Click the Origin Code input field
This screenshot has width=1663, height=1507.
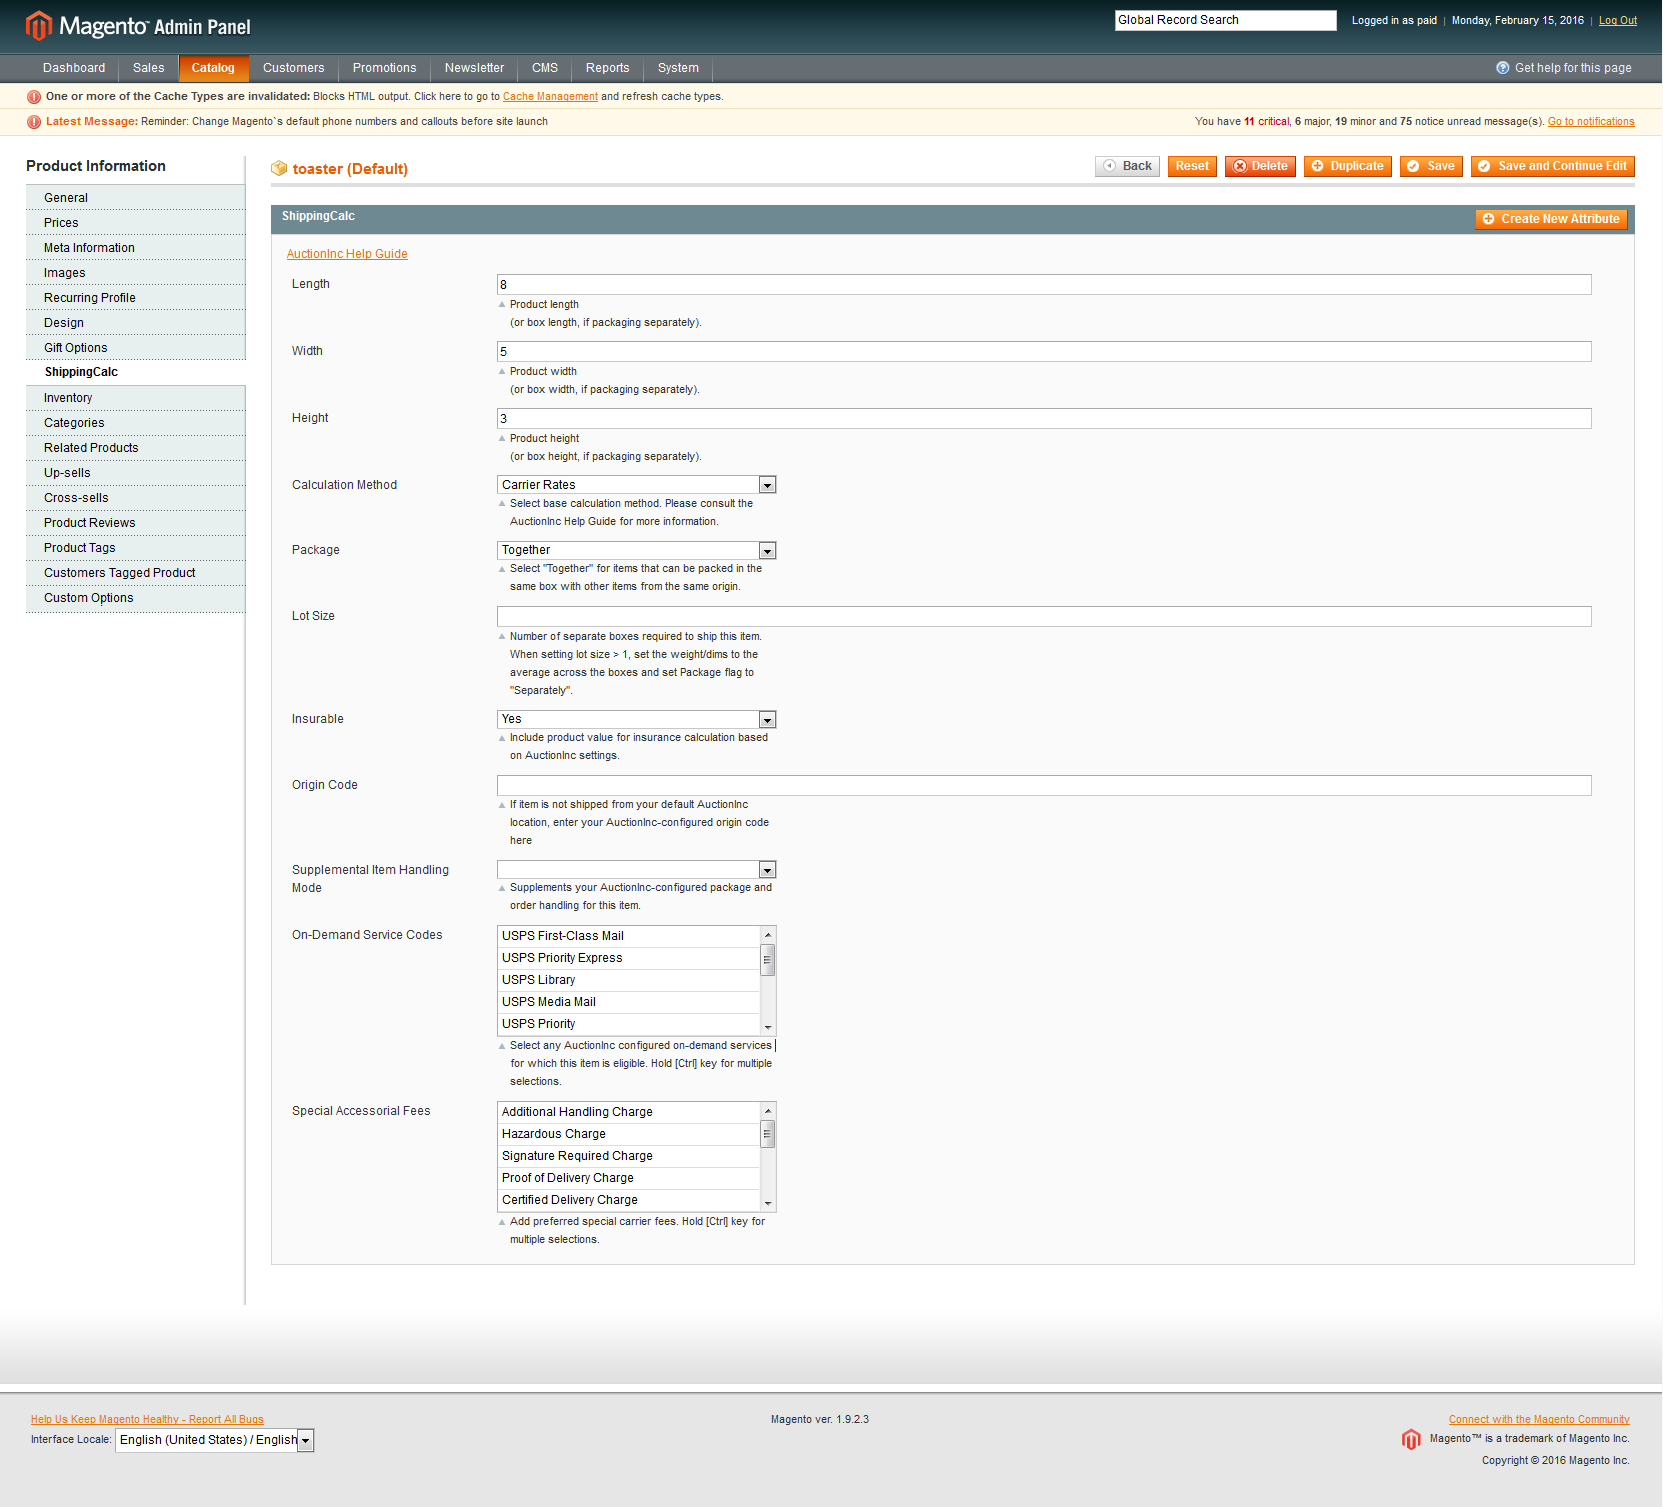pos(1044,786)
